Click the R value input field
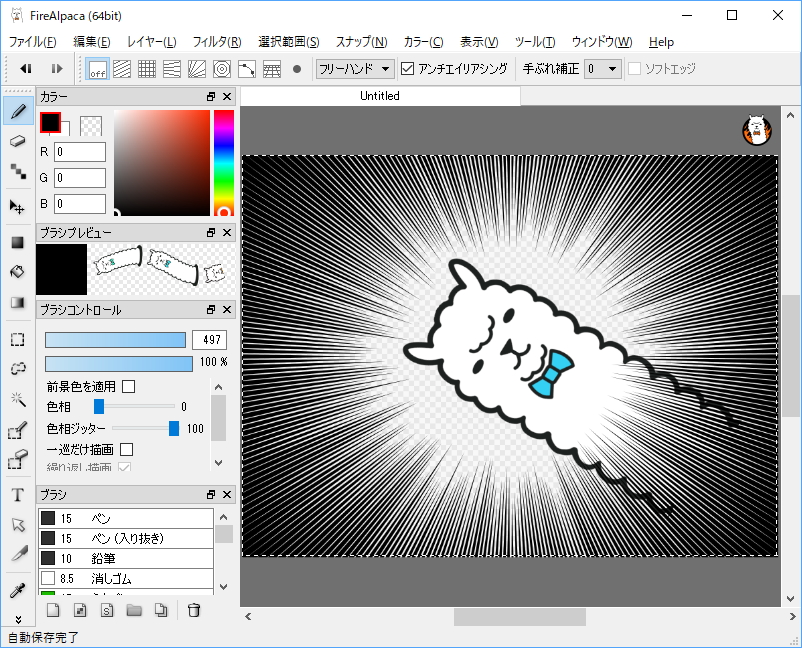The image size is (802, 648). (80, 152)
